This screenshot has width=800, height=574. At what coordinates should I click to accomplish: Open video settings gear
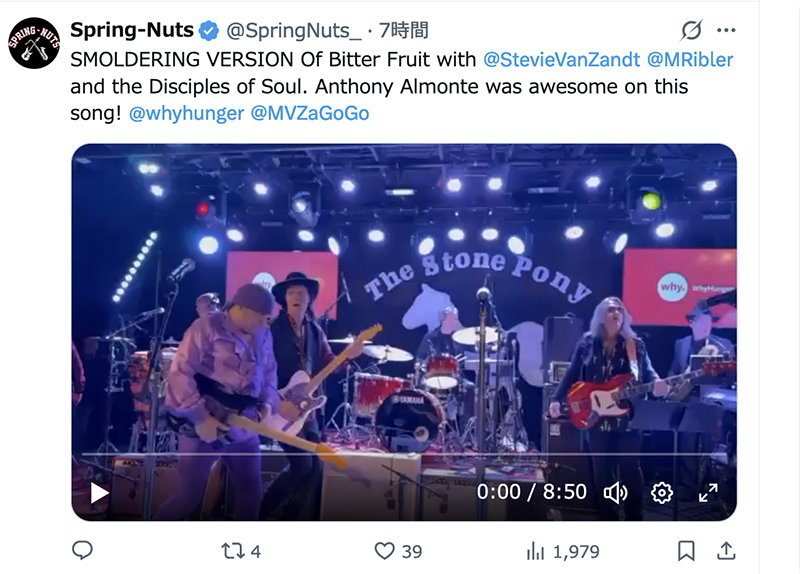pos(661,492)
